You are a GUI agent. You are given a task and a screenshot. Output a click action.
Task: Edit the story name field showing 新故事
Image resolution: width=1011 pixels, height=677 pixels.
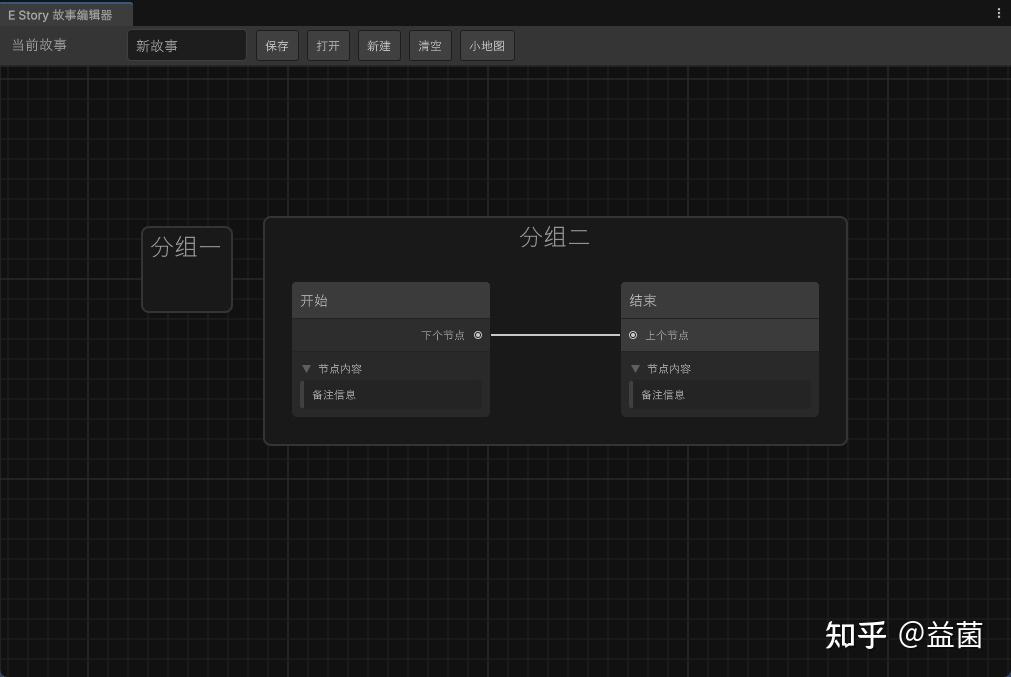point(186,44)
